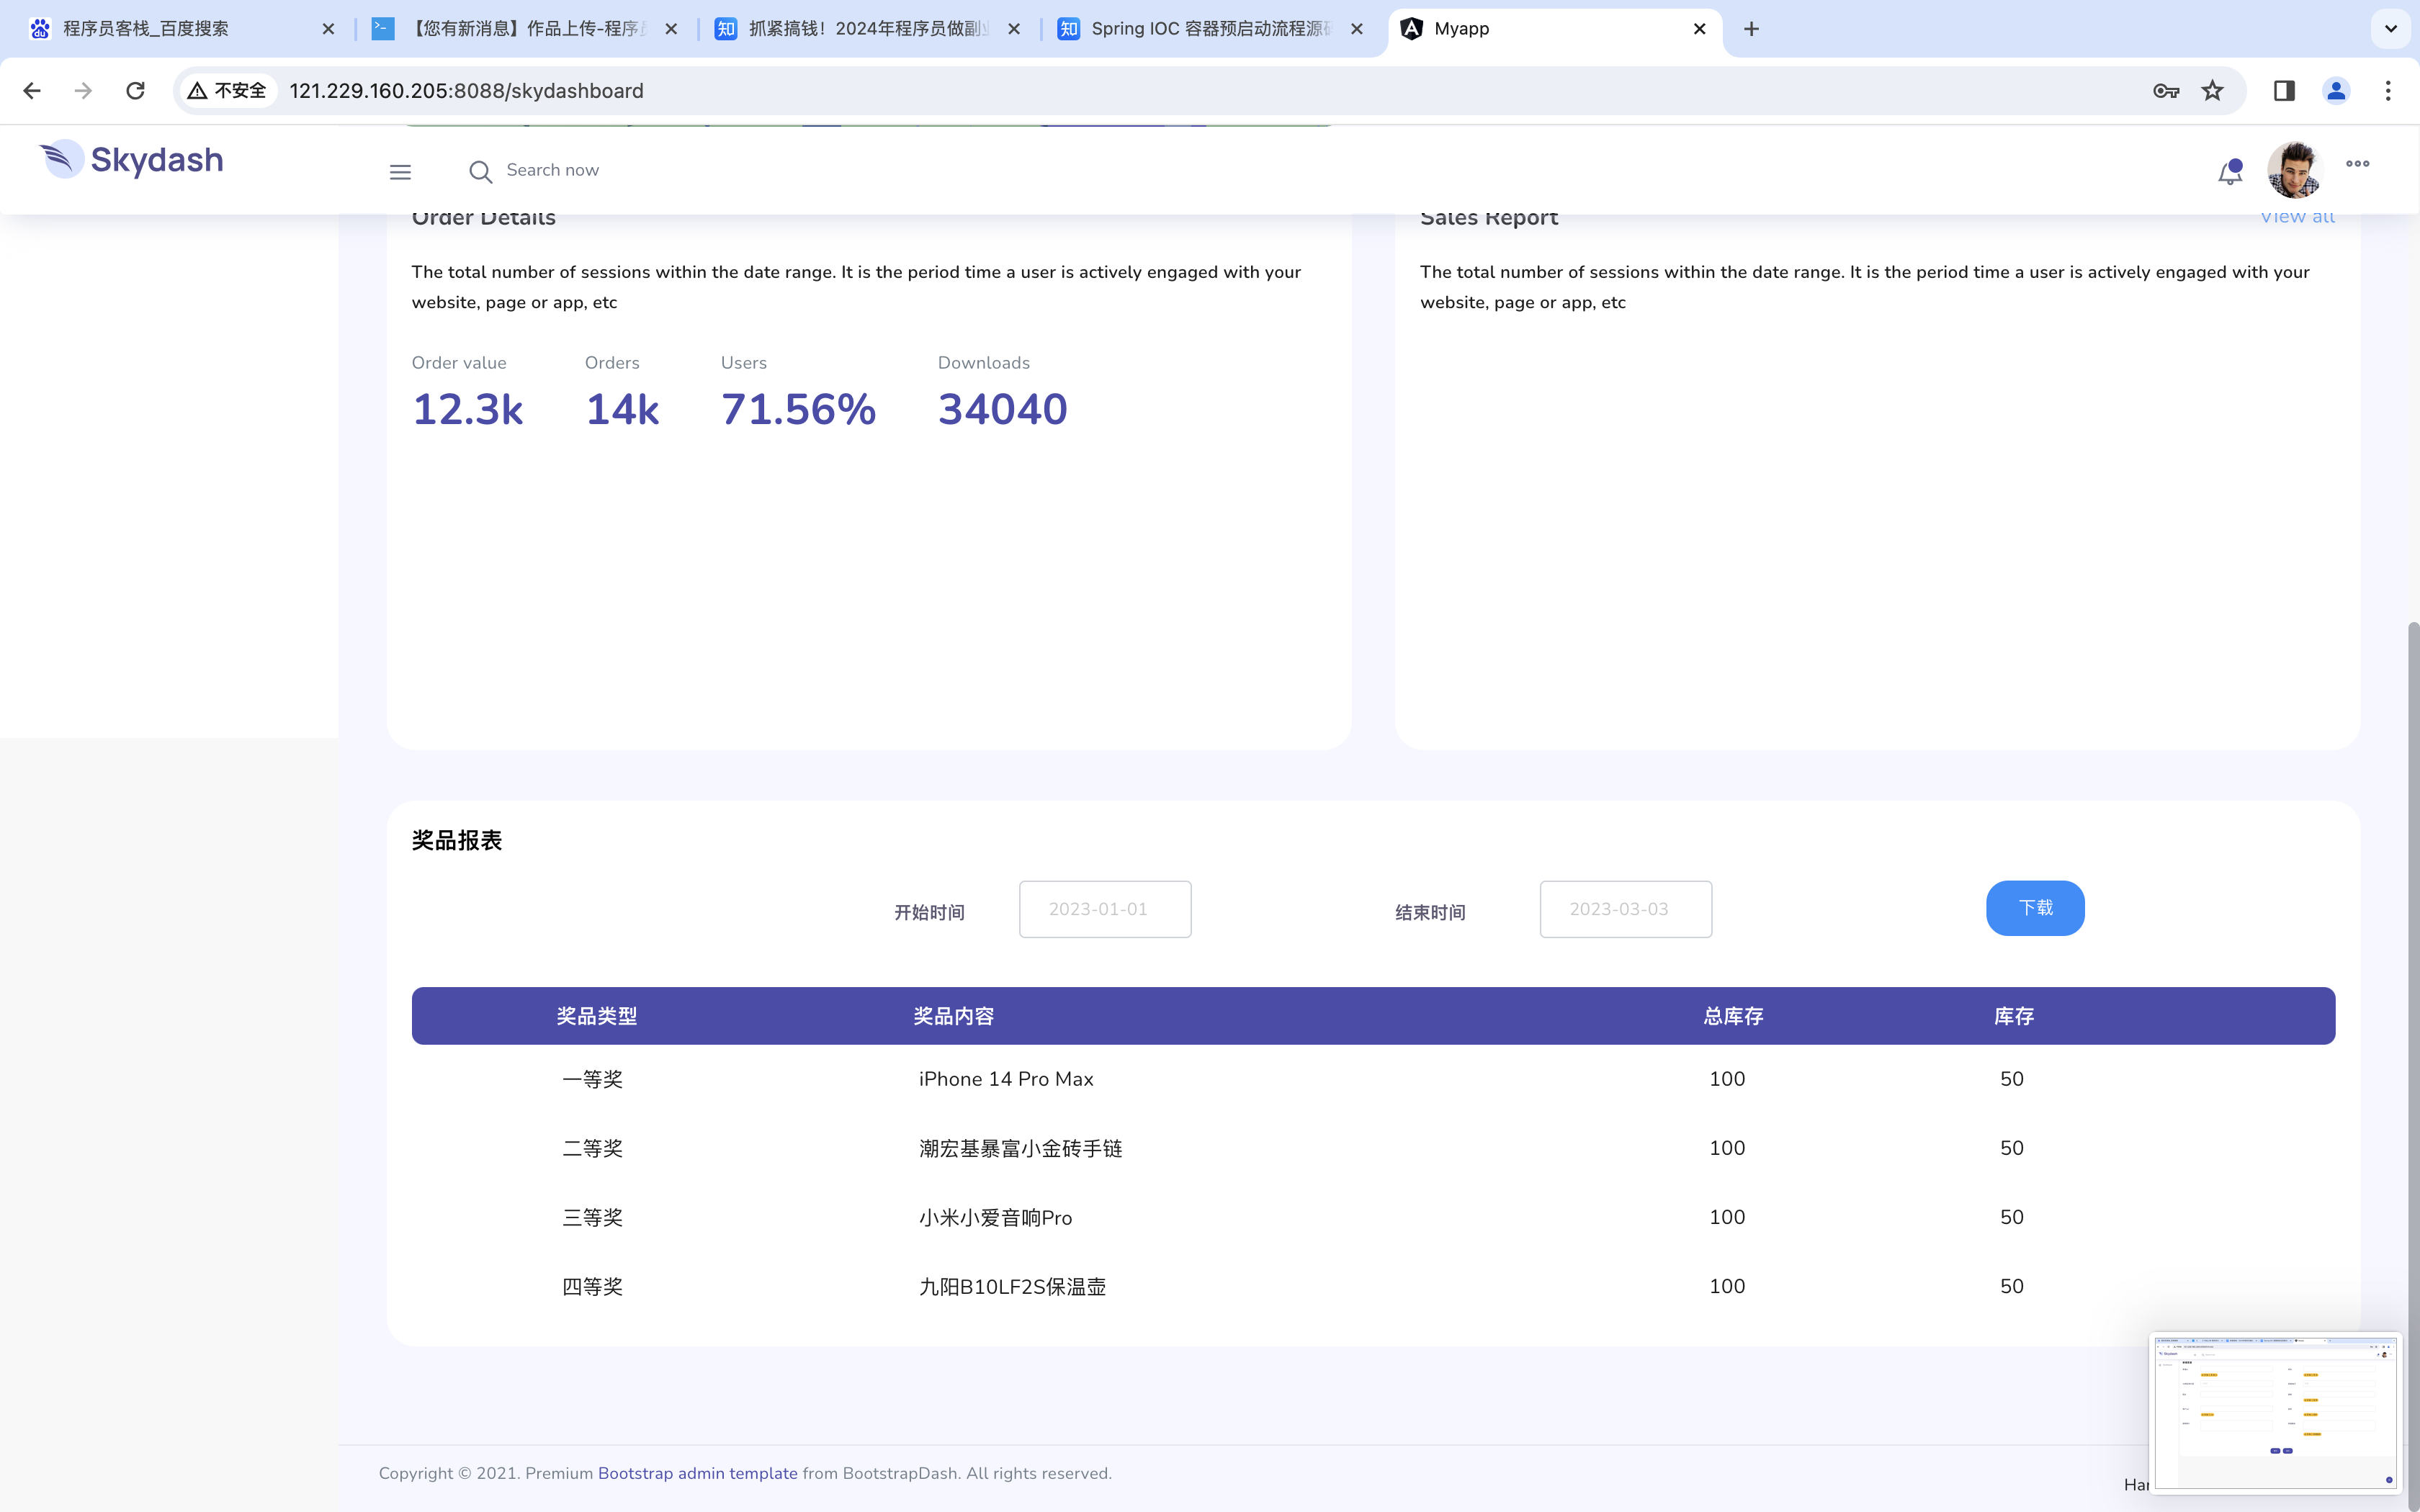Open View all in Sales Report
Screen dimensions: 2420x1512
coord(2297,217)
